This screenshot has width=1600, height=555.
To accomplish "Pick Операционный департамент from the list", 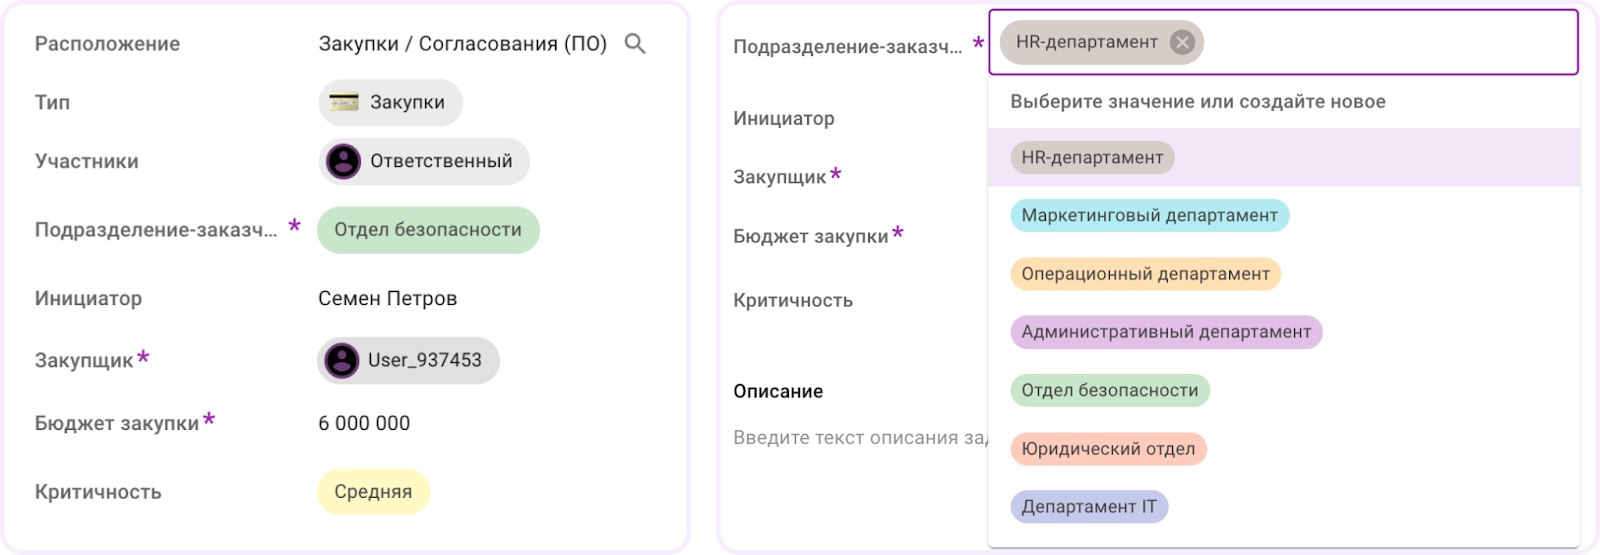I will click(1145, 274).
